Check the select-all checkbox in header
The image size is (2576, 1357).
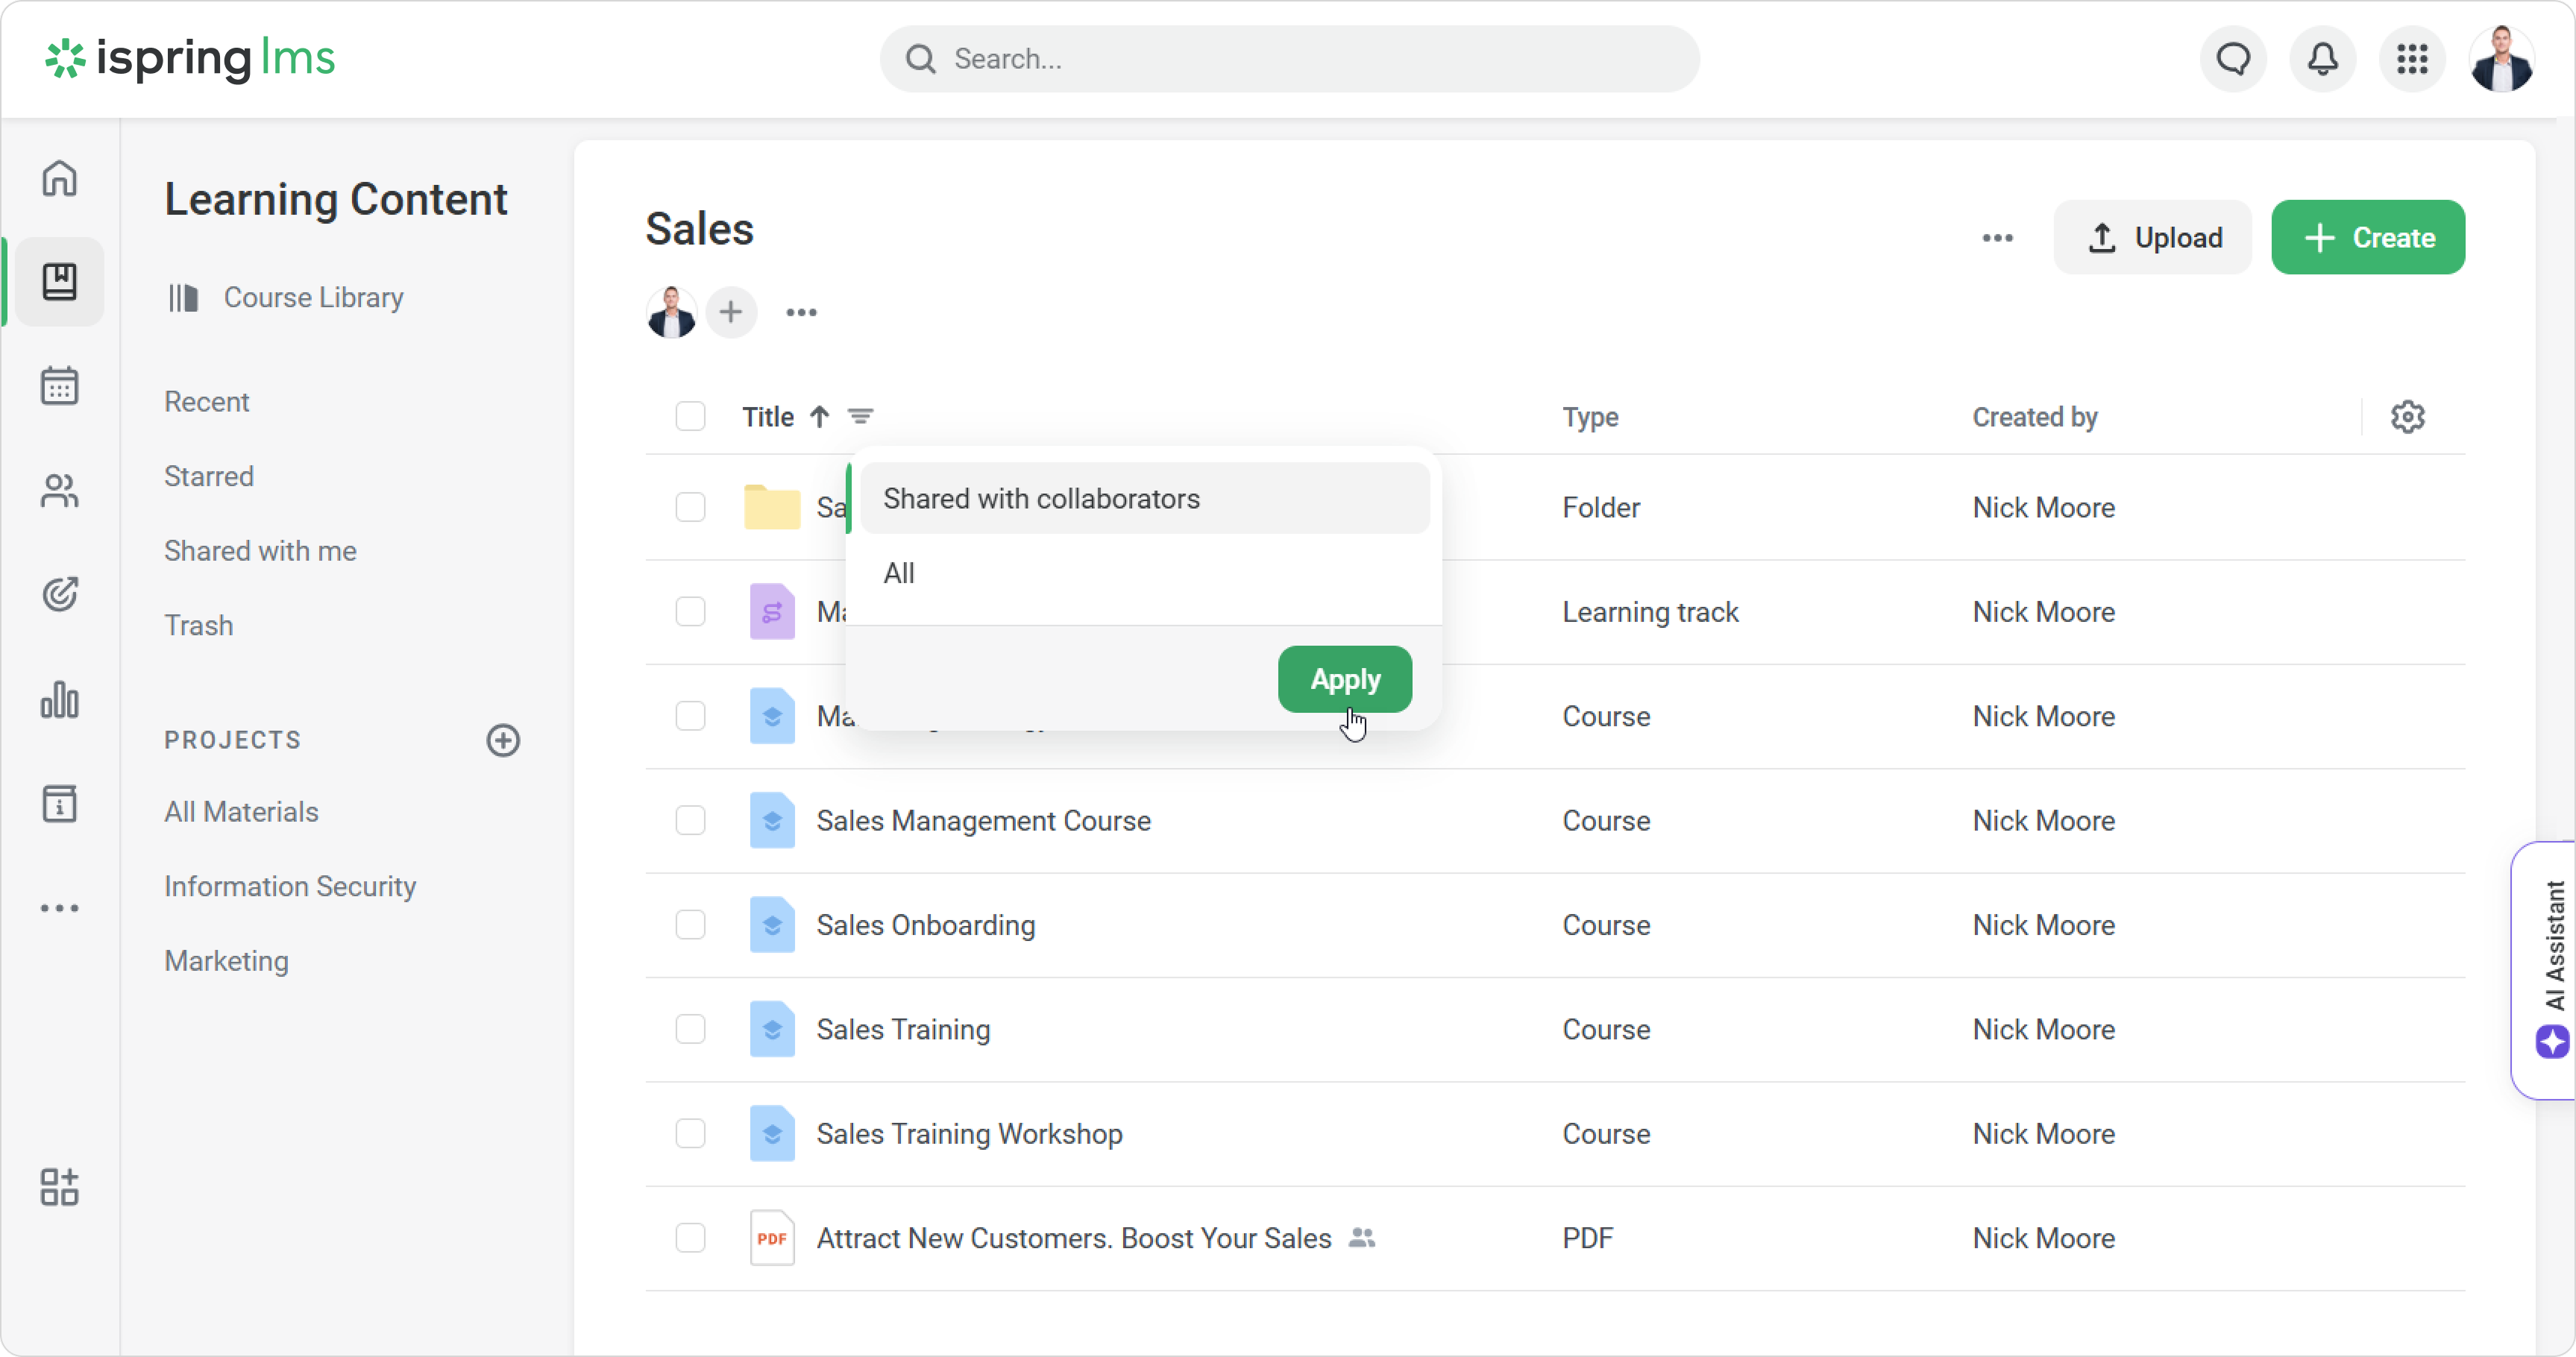[x=690, y=417]
